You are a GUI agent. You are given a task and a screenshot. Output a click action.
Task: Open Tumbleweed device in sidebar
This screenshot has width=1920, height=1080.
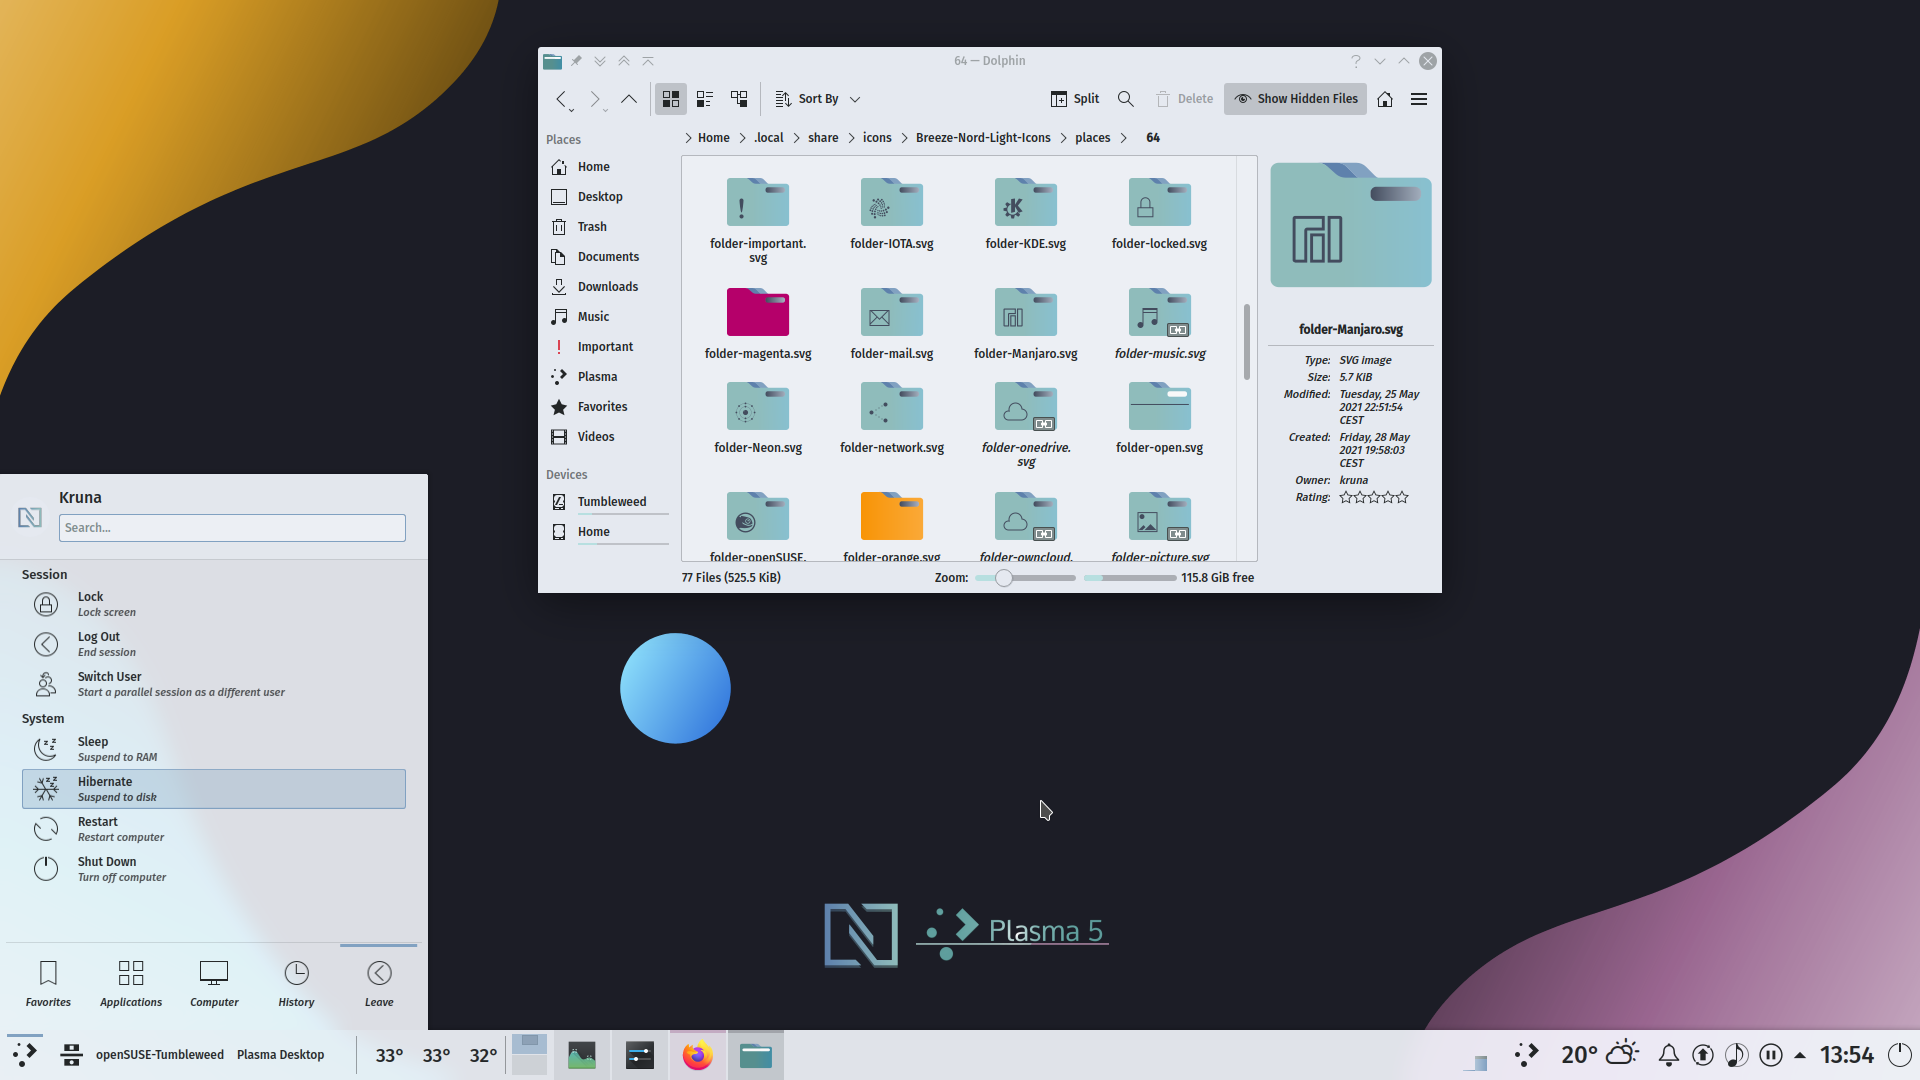[607, 502]
